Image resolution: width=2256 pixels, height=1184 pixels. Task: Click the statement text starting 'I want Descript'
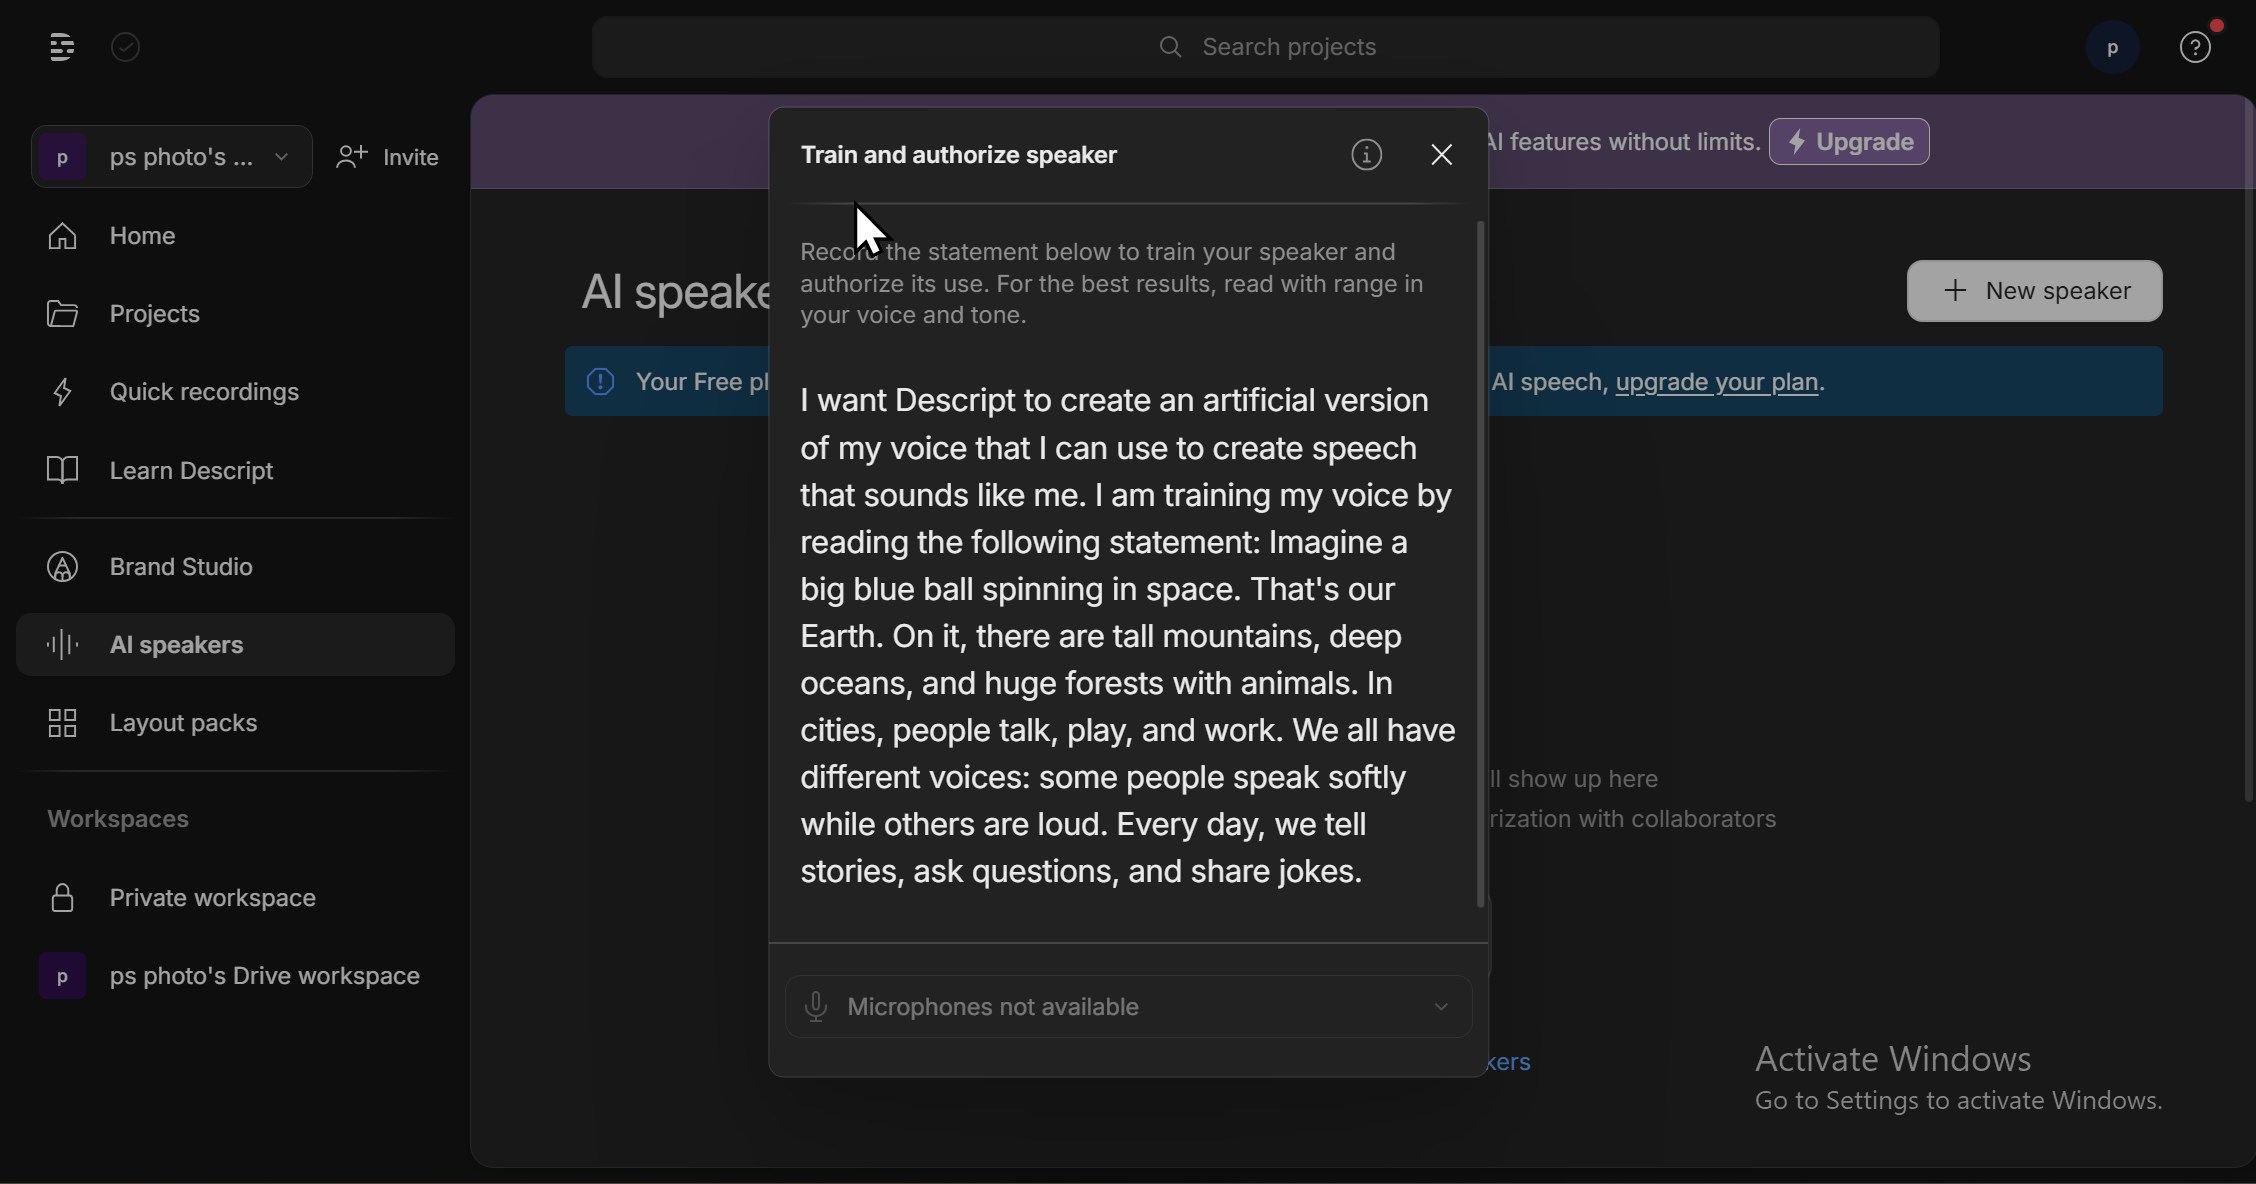click(1127, 636)
